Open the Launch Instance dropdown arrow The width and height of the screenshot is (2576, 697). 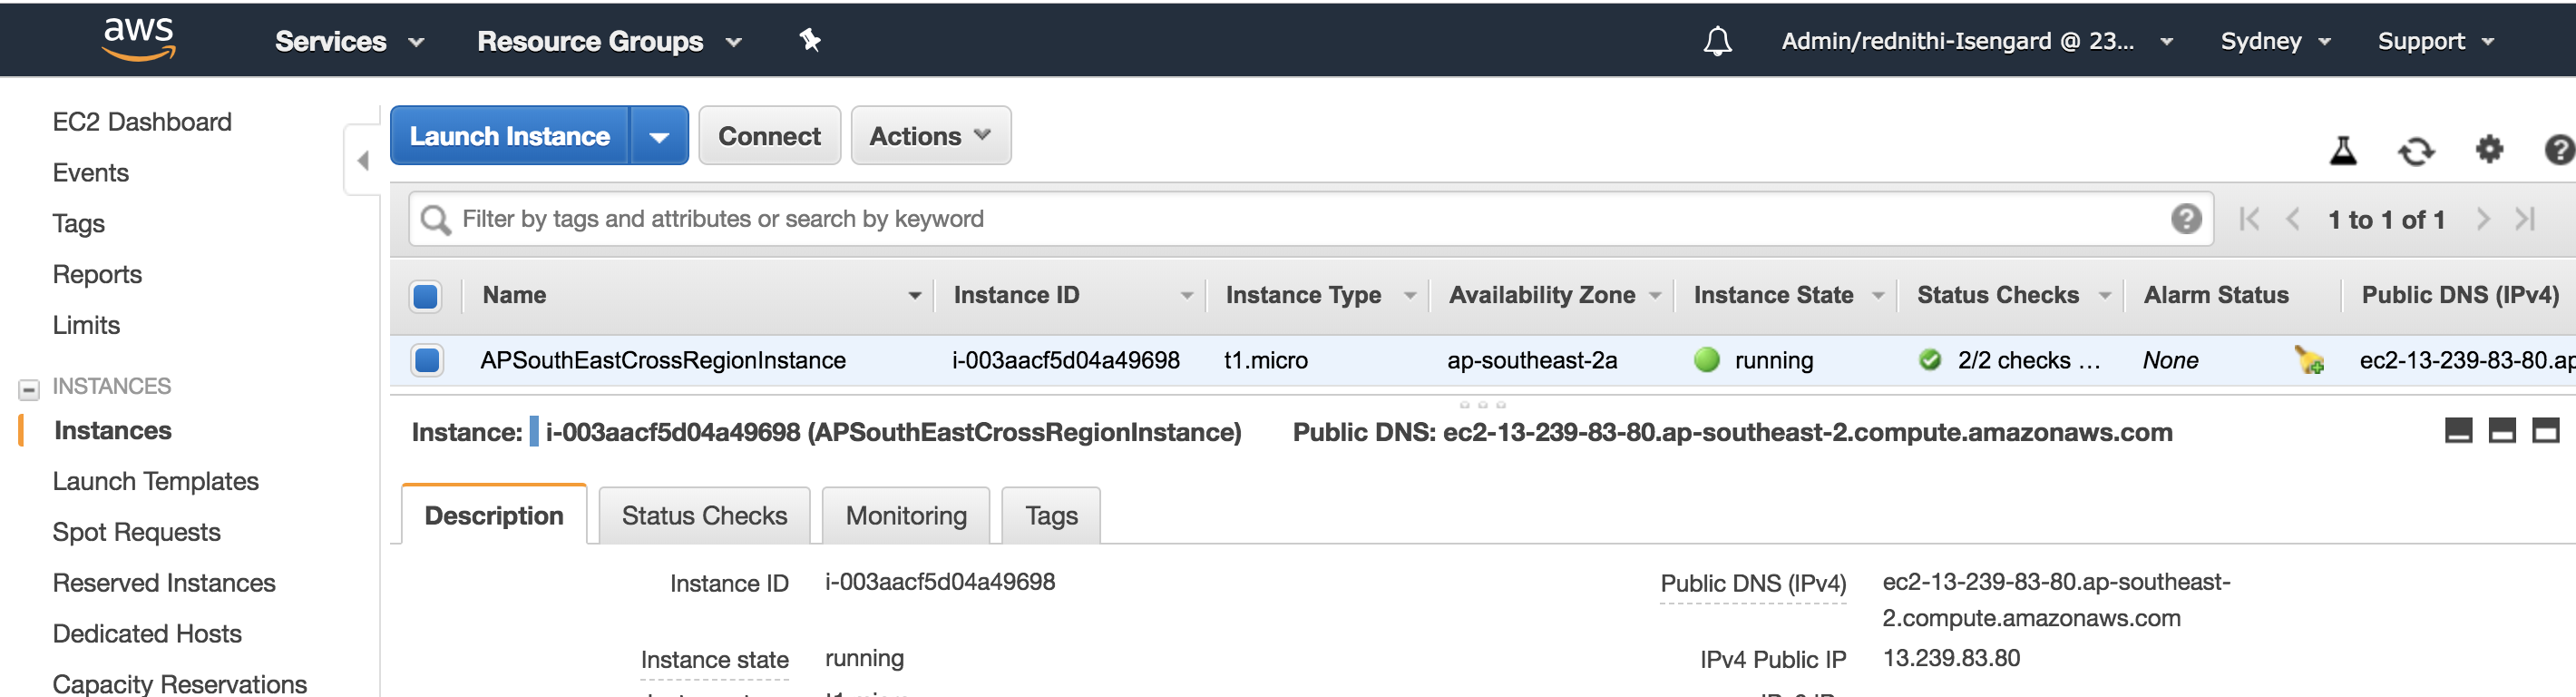point(659,136)
